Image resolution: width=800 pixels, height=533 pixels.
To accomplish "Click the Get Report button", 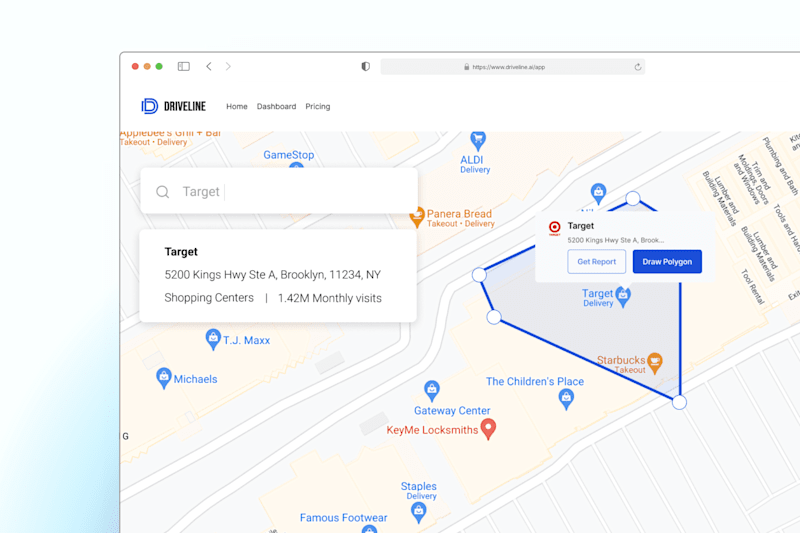I will coord(596,262).
